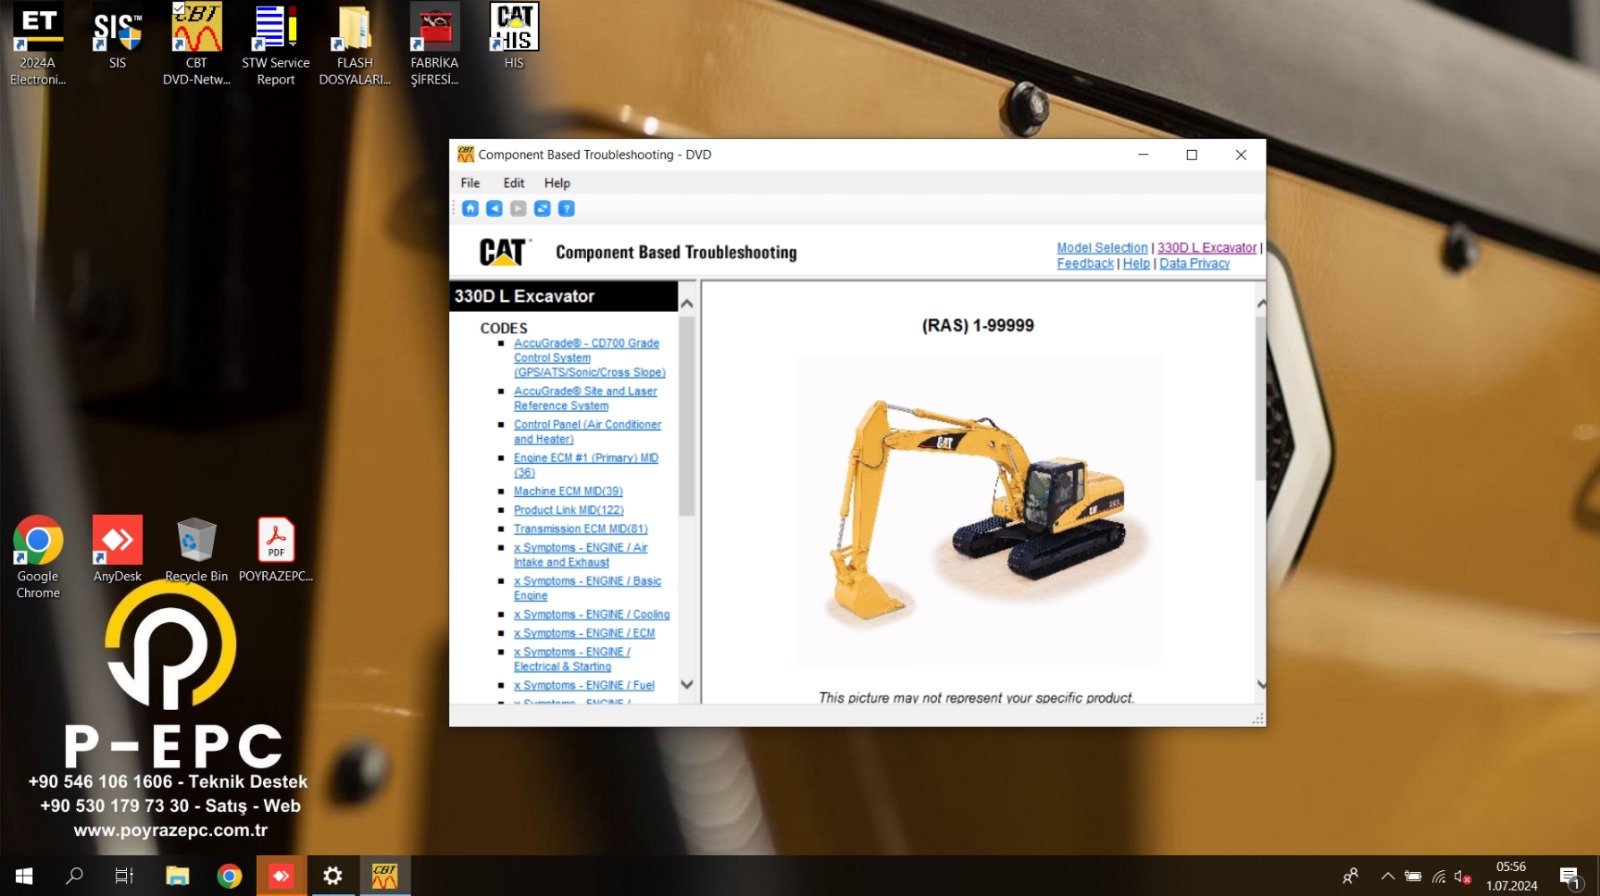
Task: Open the Help menu
Action: (557, 183)
